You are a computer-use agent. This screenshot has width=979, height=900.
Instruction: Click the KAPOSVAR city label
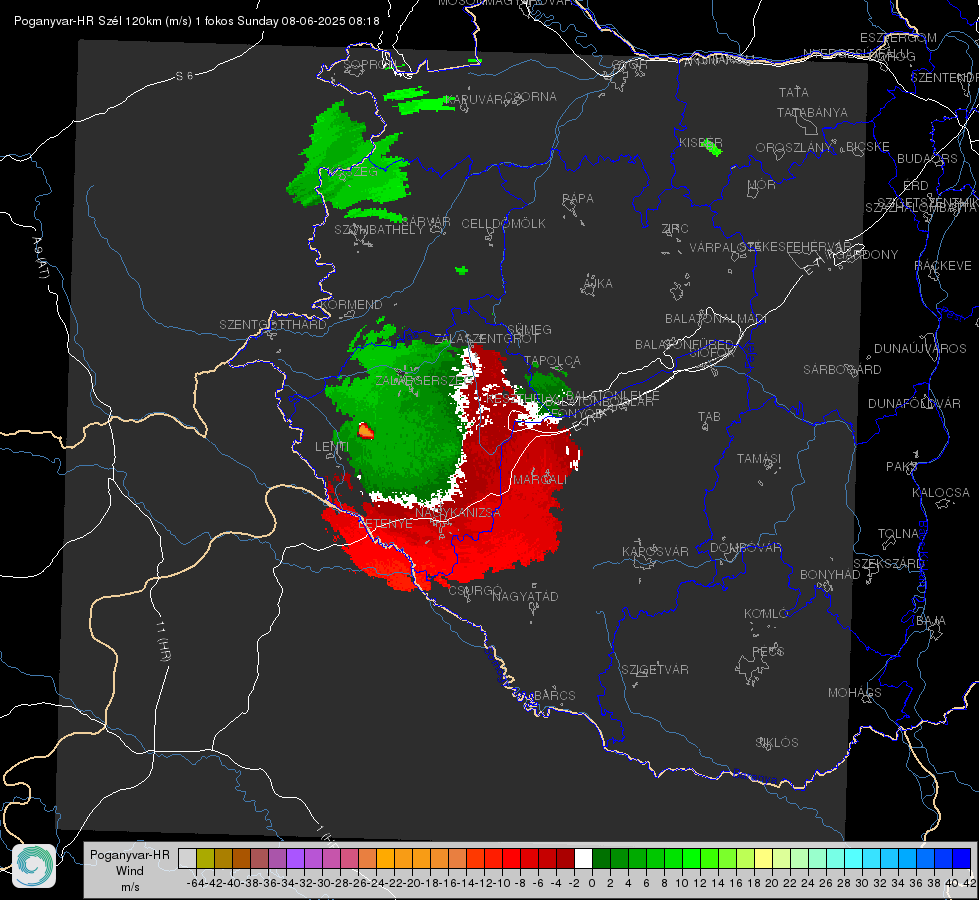(655, 551)
